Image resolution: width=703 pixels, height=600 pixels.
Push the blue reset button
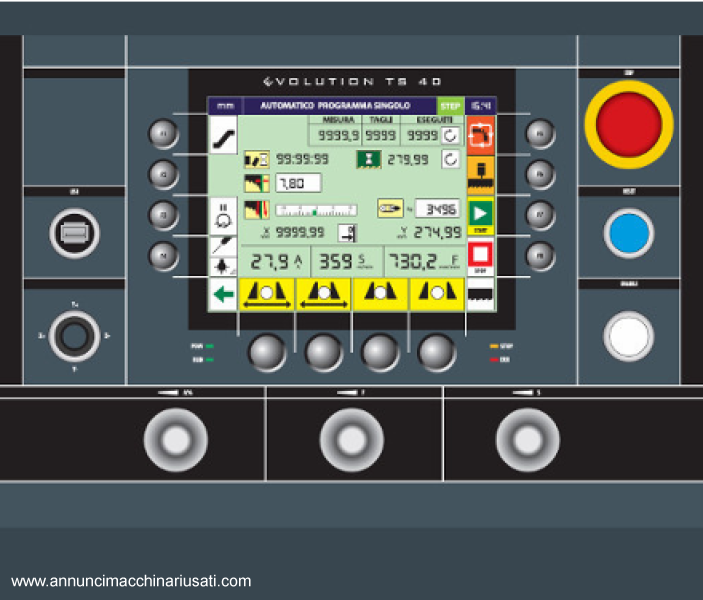[629, 234]
